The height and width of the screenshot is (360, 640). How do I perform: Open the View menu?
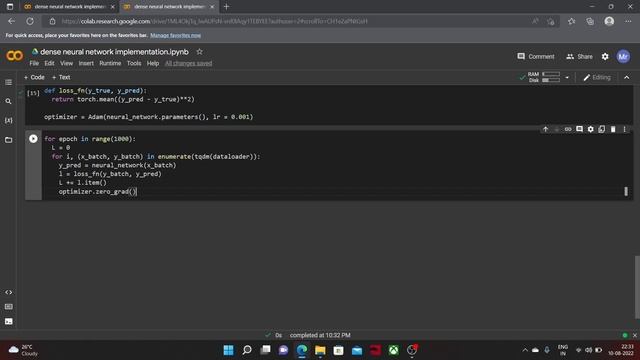coord(67,63)
